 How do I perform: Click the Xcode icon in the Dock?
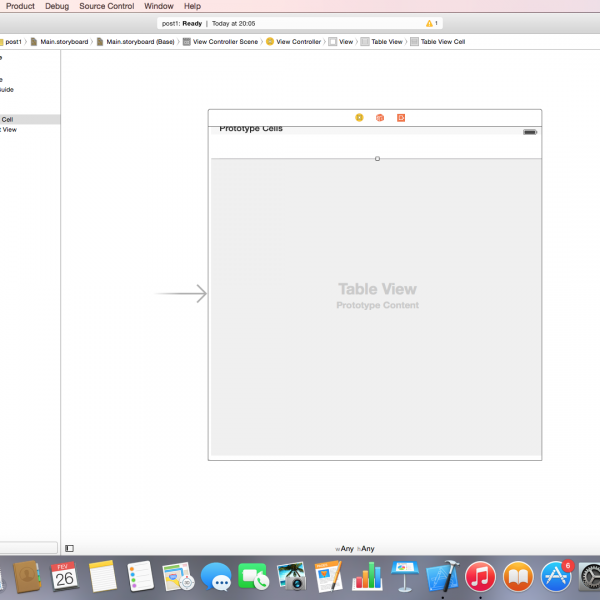coord(443,576)
